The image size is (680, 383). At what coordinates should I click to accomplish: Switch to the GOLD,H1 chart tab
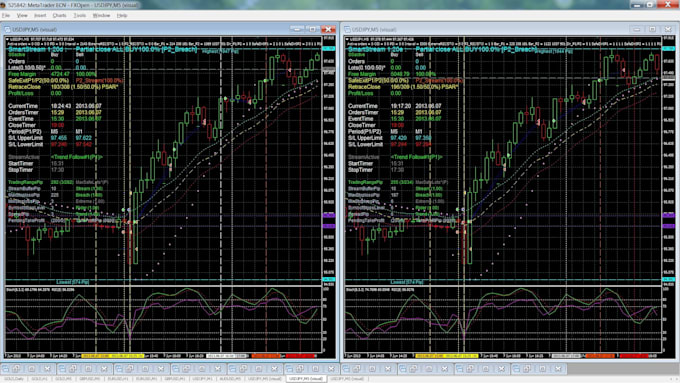click(39, 379)
